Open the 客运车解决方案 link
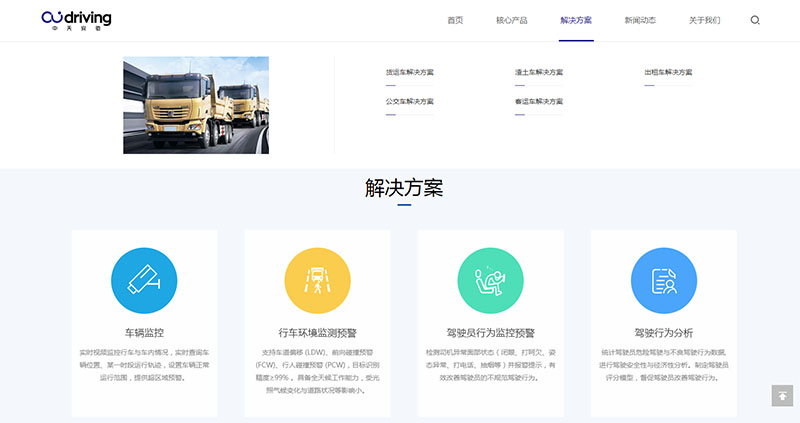 click(x=539, y=101)
